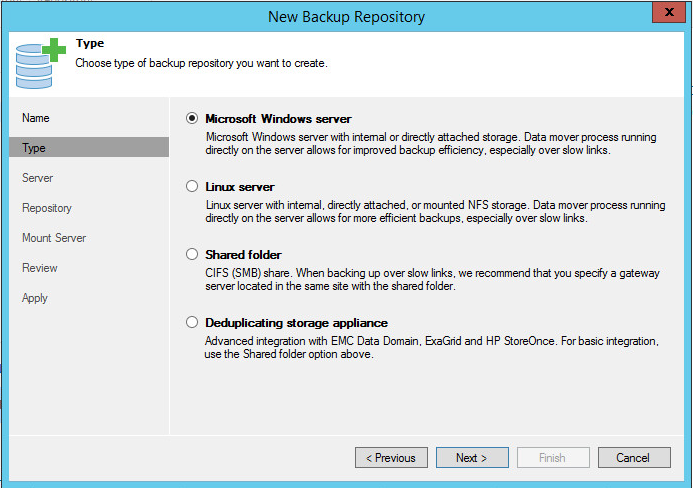Jump to the Repository wizard step
Screen dimensions: 693x488
[x=47, y=208]
